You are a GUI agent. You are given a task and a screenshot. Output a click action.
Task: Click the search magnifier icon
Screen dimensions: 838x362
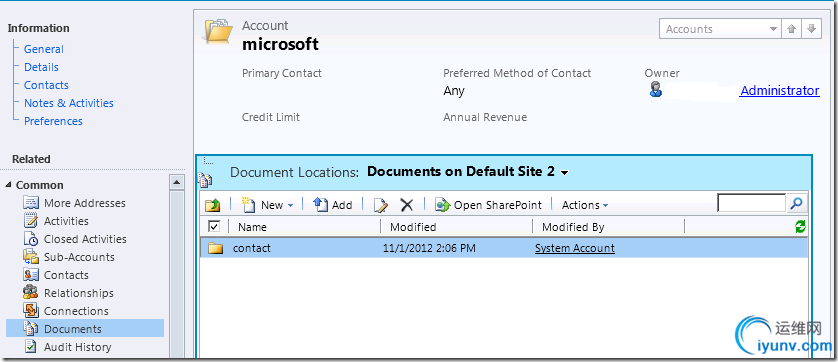click(x=796, y=203)
